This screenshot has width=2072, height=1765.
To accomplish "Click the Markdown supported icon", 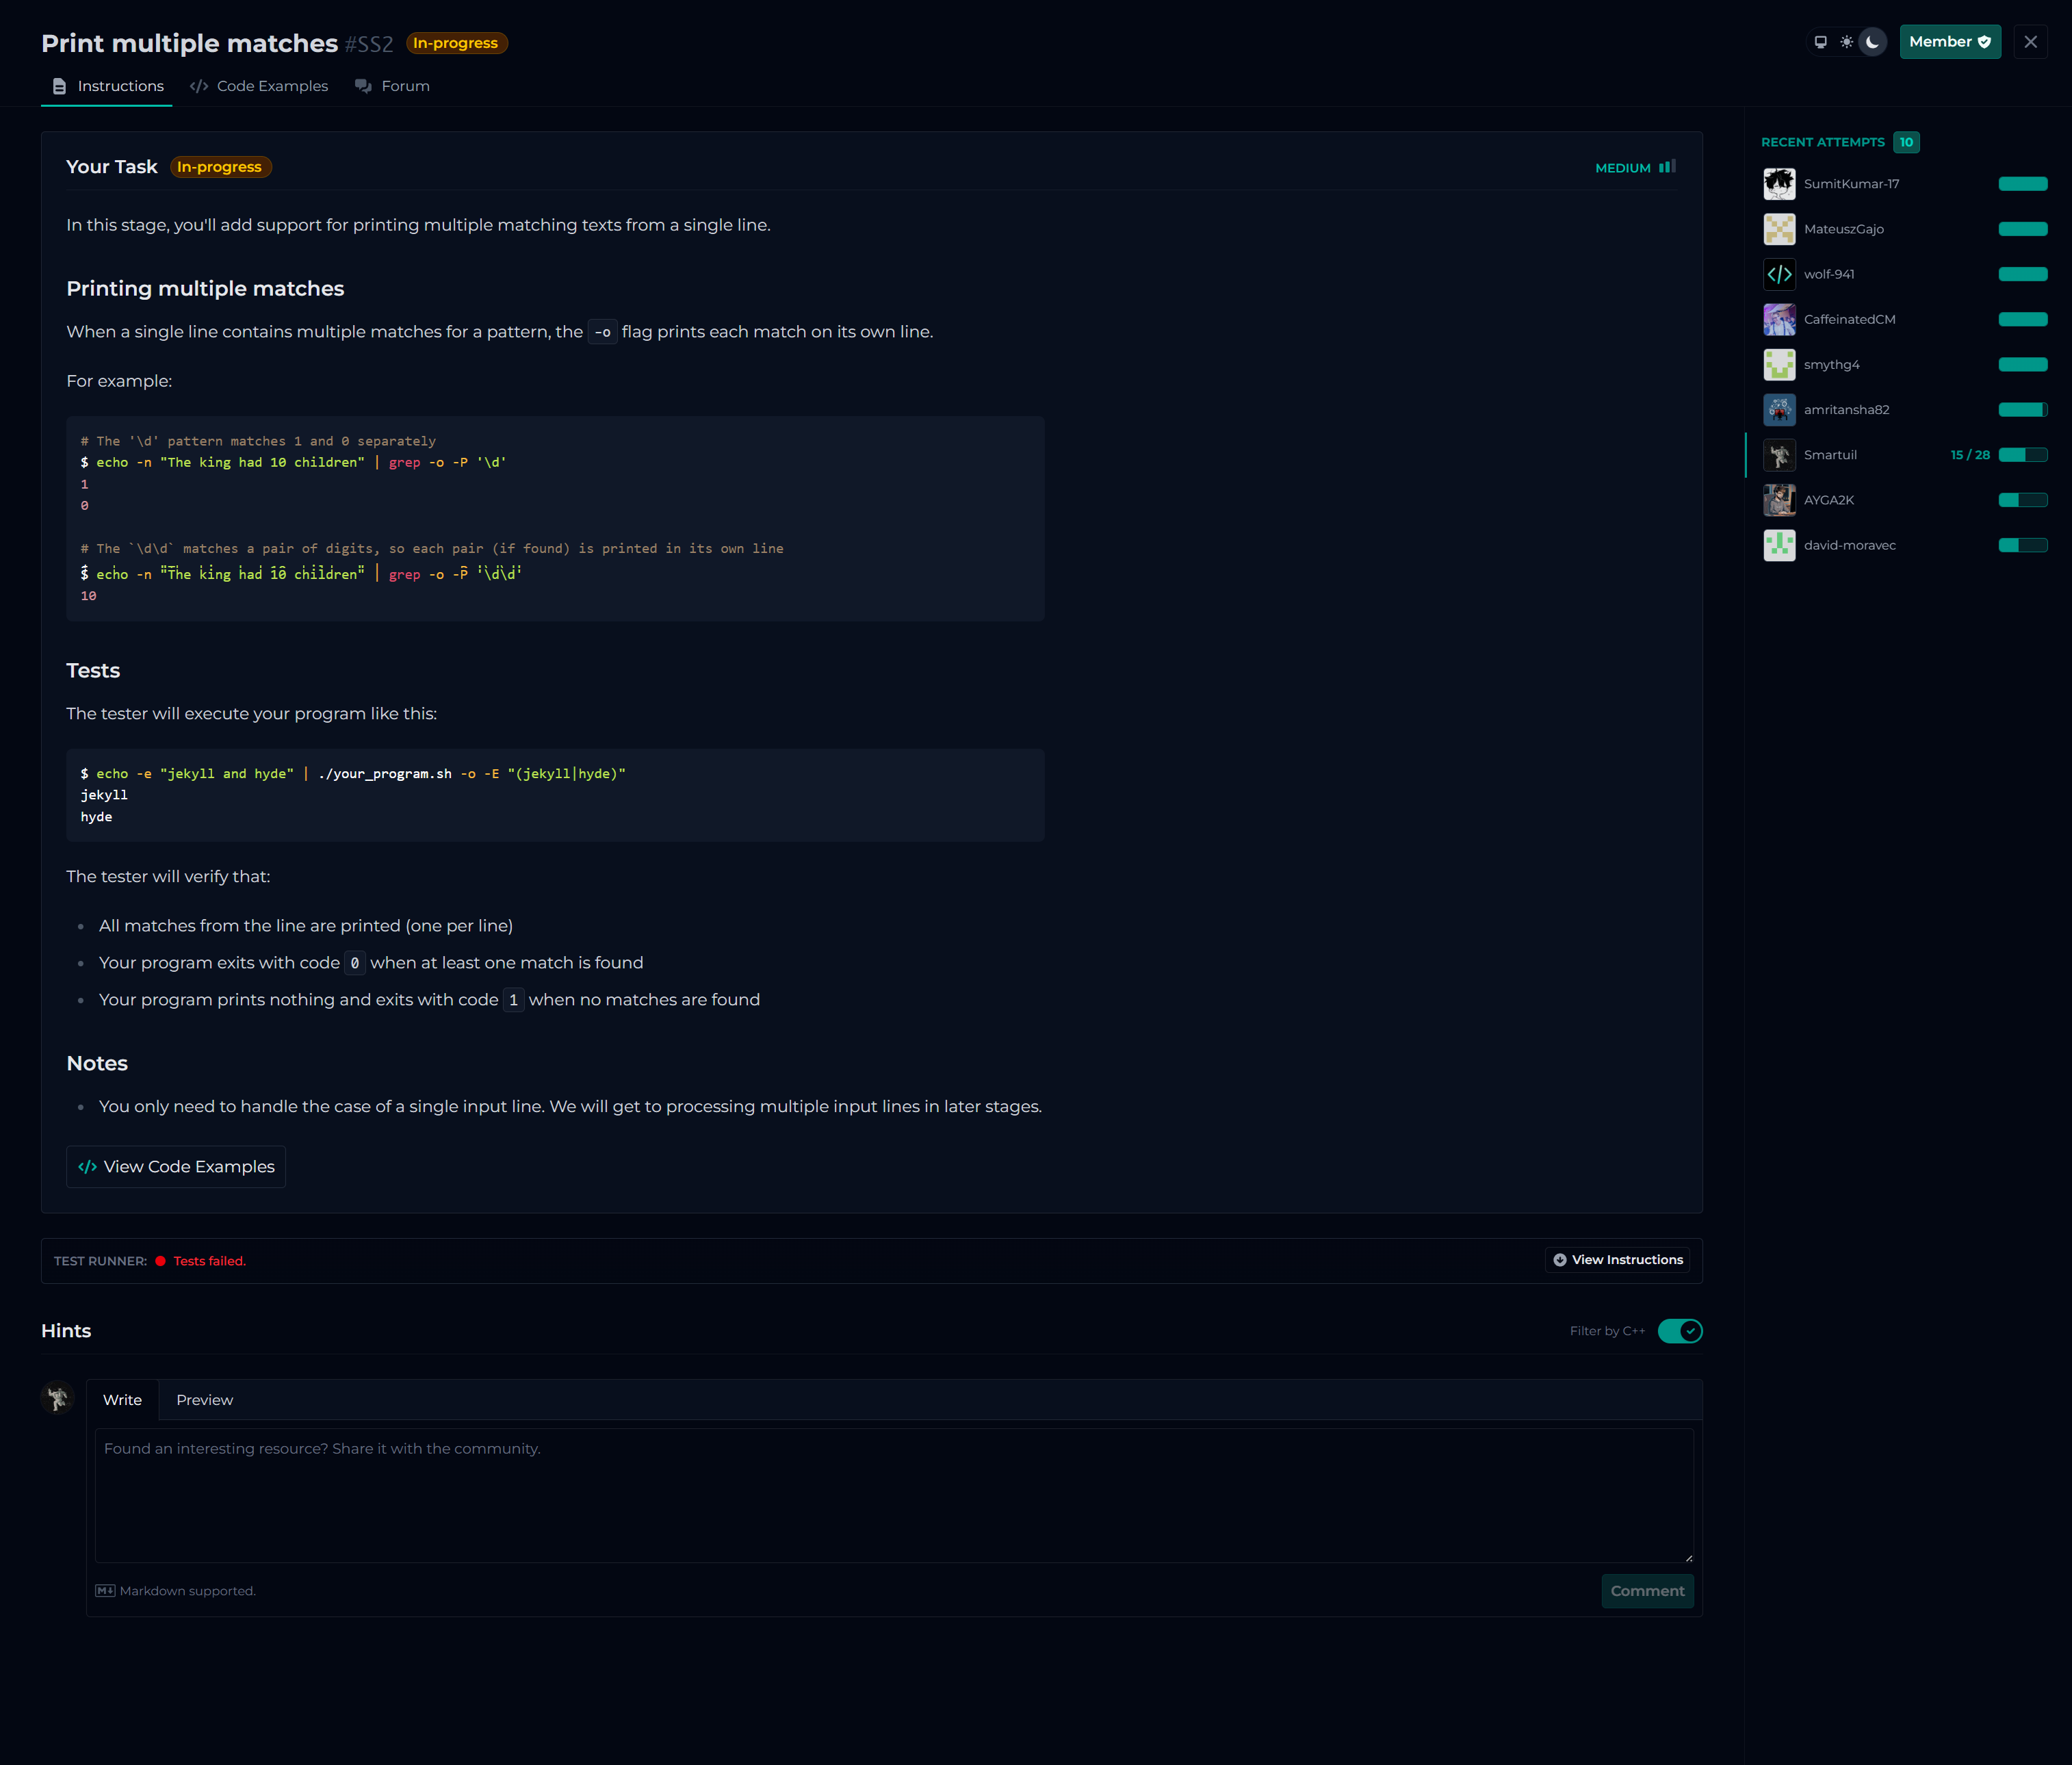I will click(x=105, y=1591).
